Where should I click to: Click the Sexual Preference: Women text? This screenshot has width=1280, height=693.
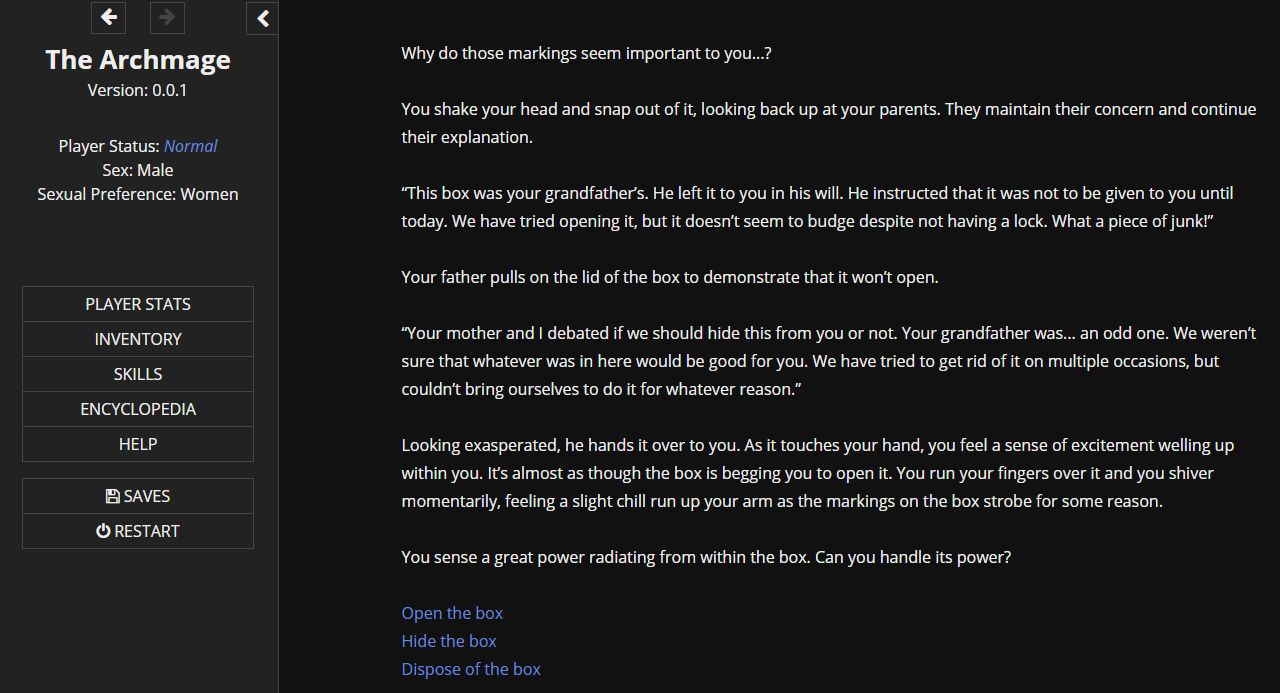tap(138, 194)
